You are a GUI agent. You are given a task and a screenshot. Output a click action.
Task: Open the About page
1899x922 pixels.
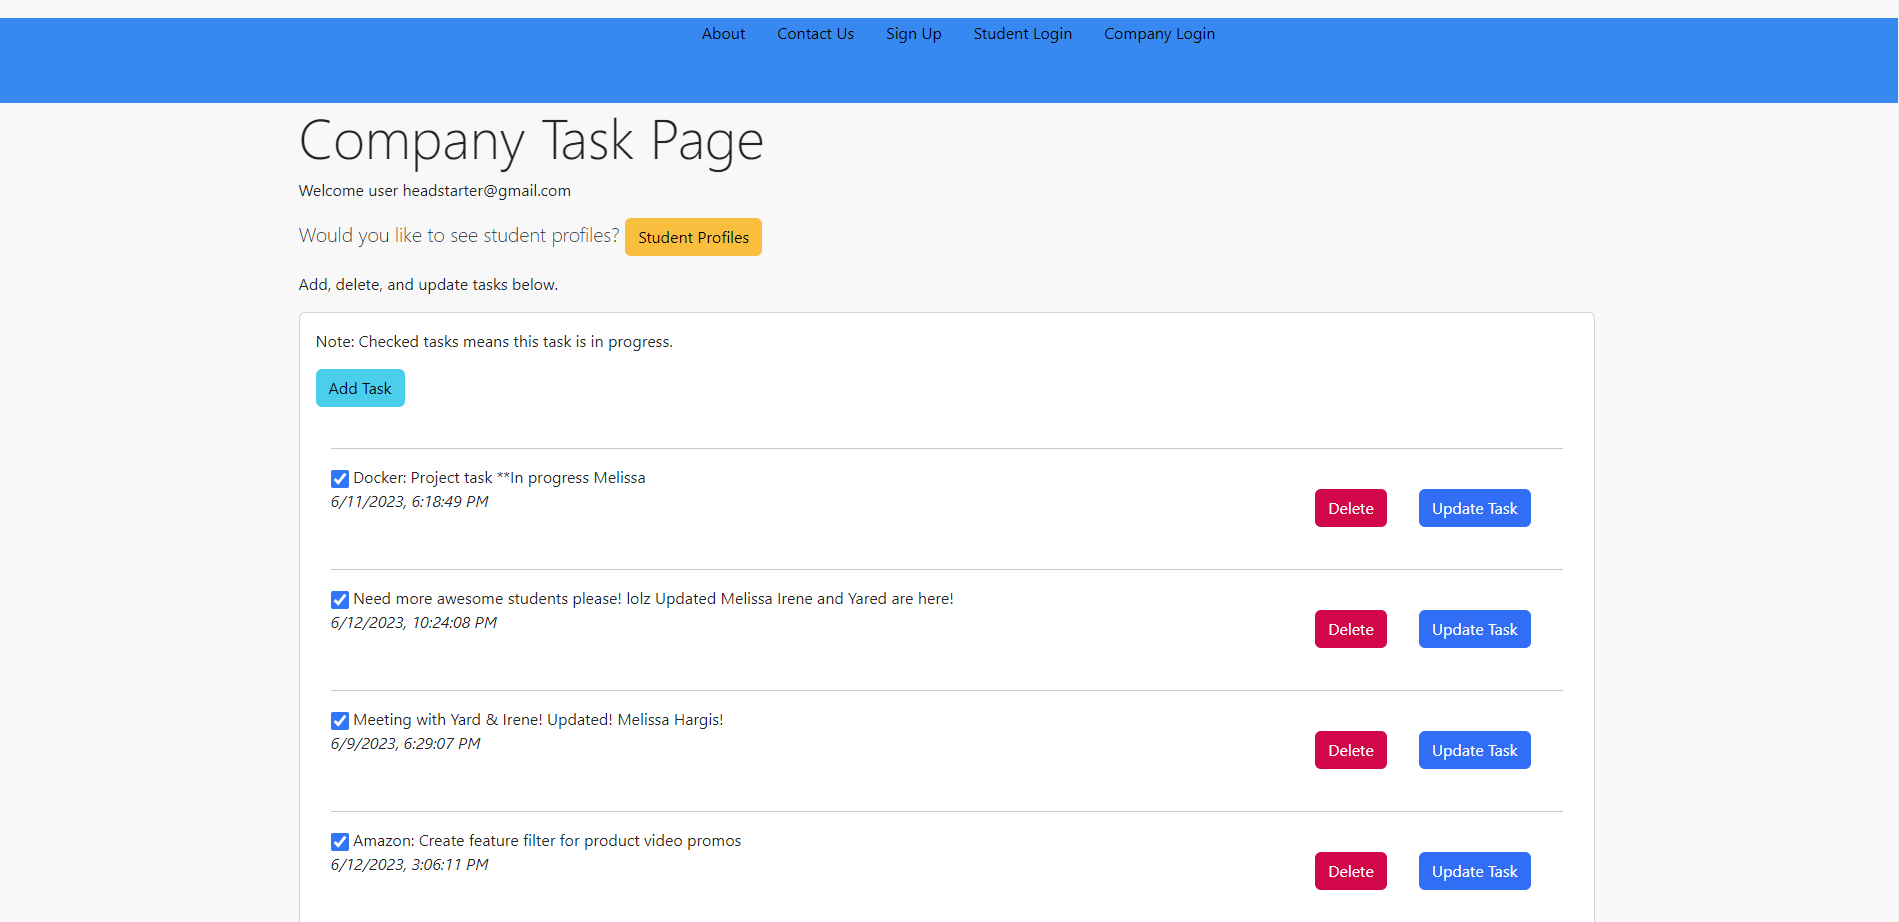point(722,33)
